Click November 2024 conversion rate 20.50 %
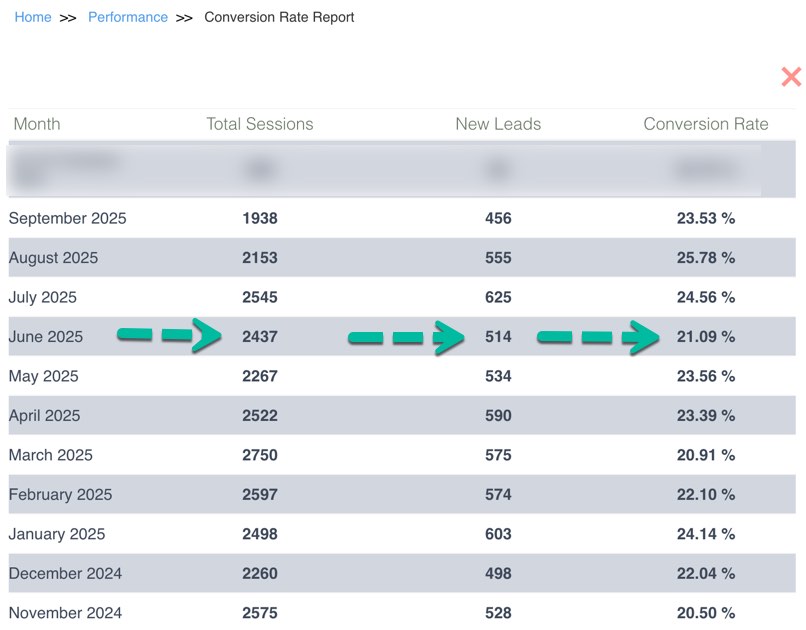The width and height of the screenshot is (806, 630). pos(706,613)
